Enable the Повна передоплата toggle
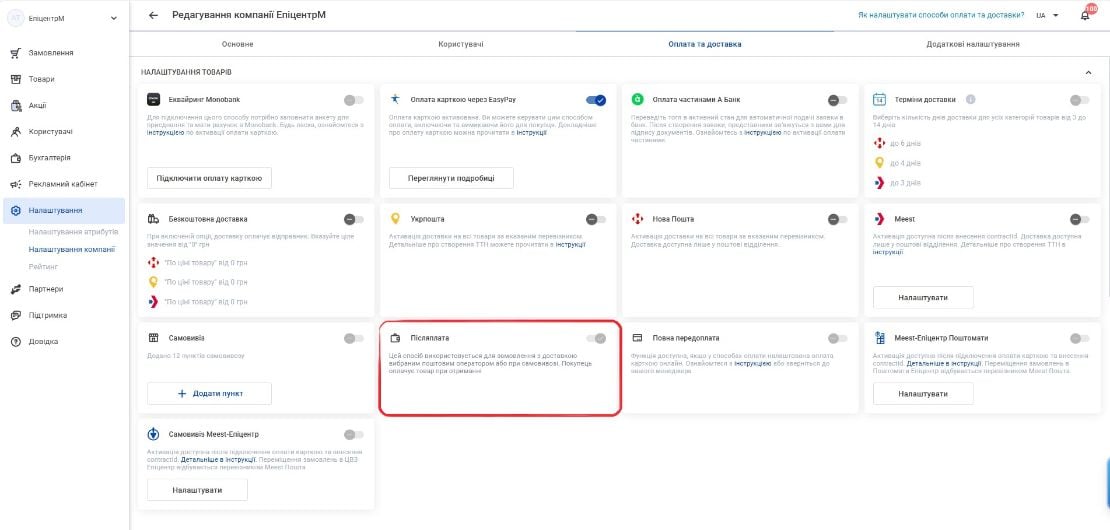This screenshot has height=530, width=1110. (837, 338)
